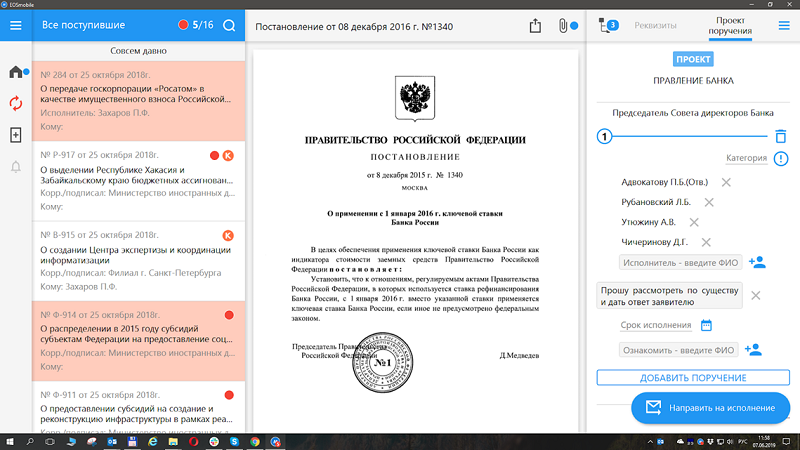Viewport: 800px width, 450px height.
Task: Collapse the Совсем давно group header
Action: click(138, 51)
